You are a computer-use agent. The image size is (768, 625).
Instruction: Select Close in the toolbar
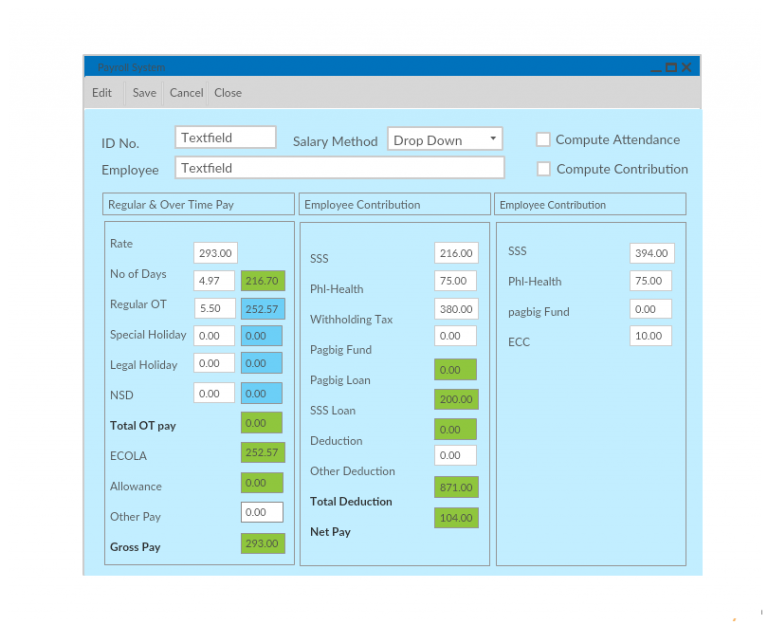(x=228, y=93)
